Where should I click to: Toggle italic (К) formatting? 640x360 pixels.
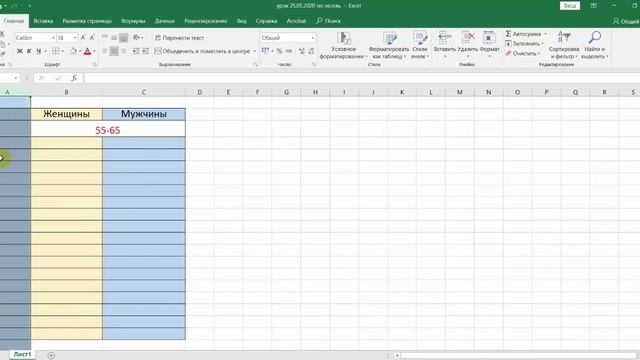[x=29, y=51]
